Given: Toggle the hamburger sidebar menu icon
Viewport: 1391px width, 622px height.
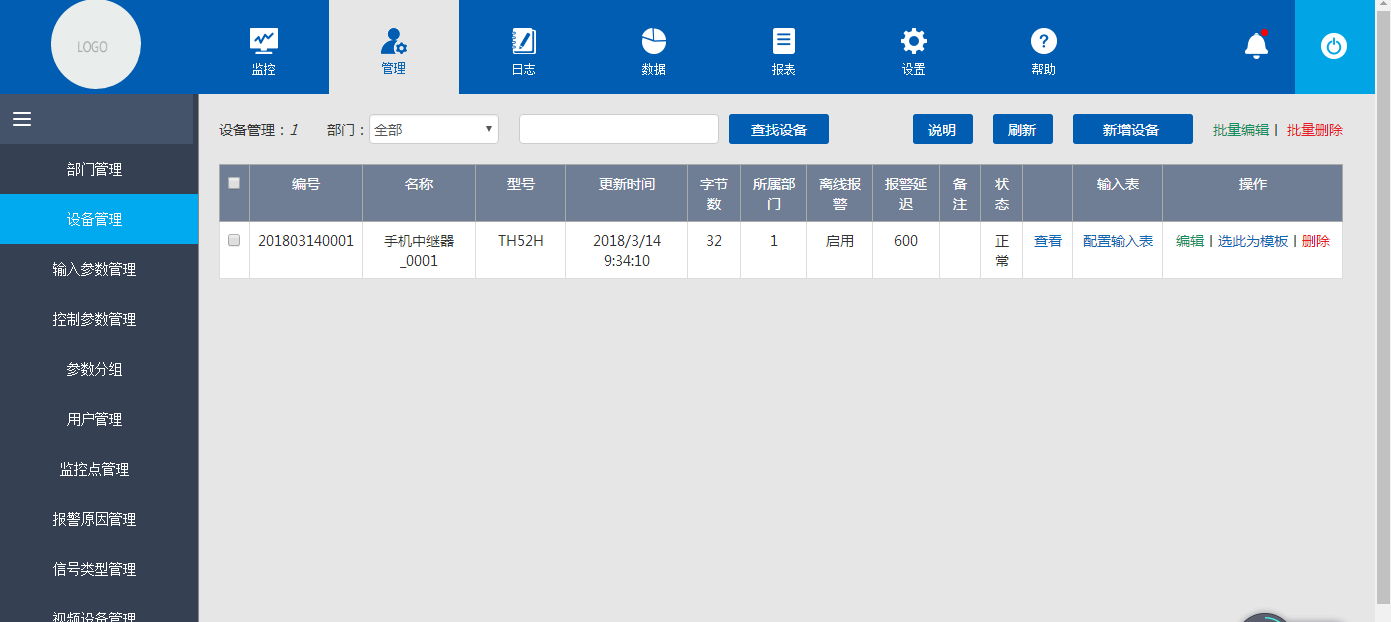Looking at the screenshot, I should coord(22,119).
